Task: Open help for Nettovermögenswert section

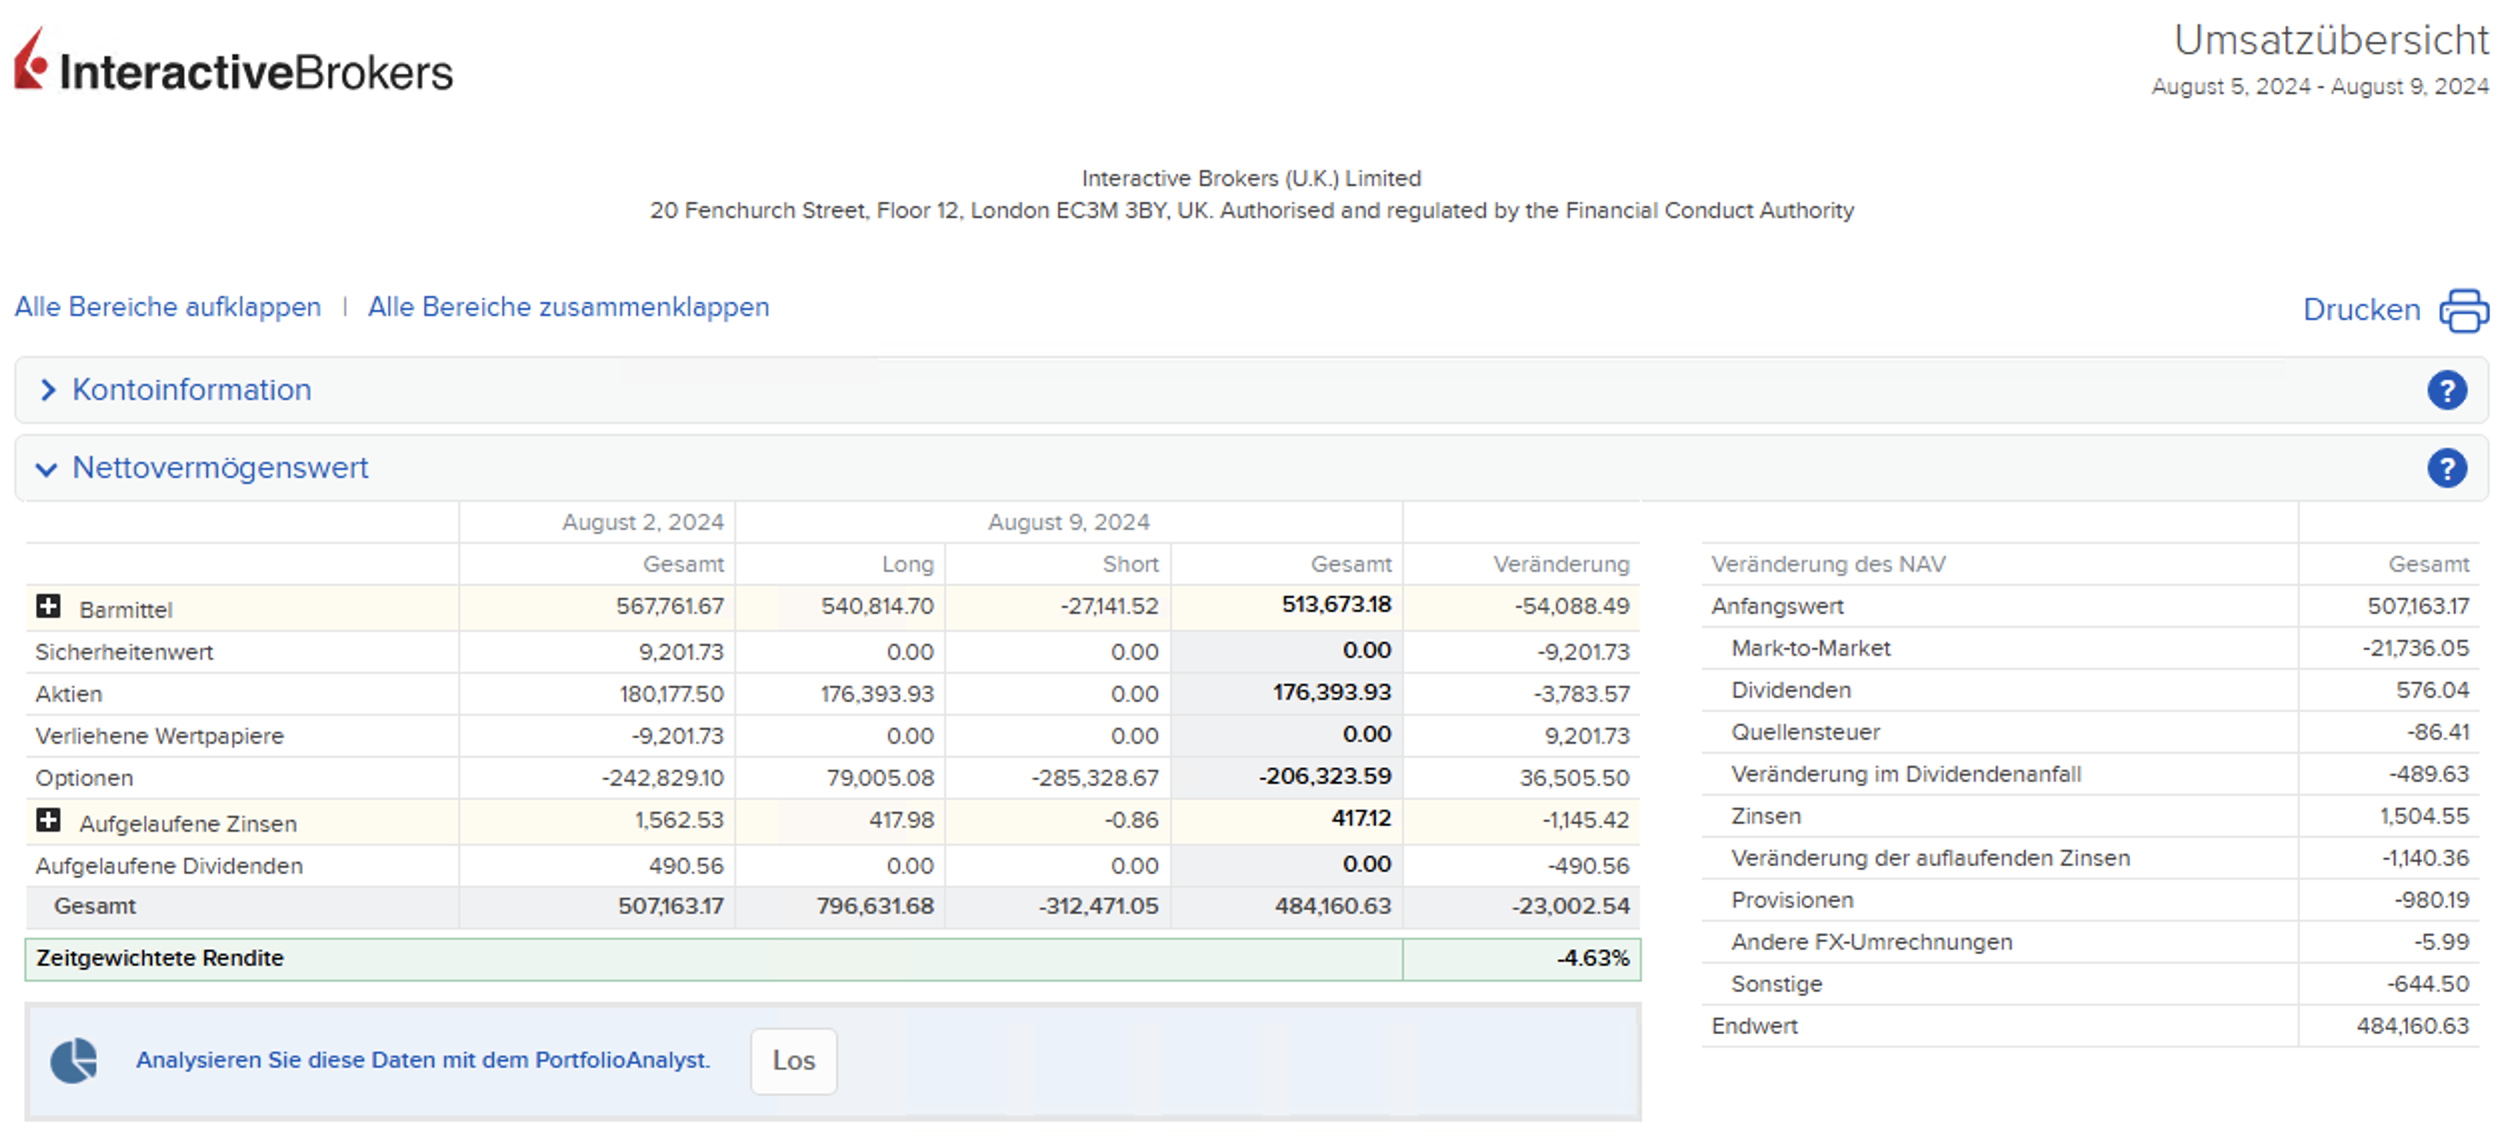Action: coord(2446,468)
